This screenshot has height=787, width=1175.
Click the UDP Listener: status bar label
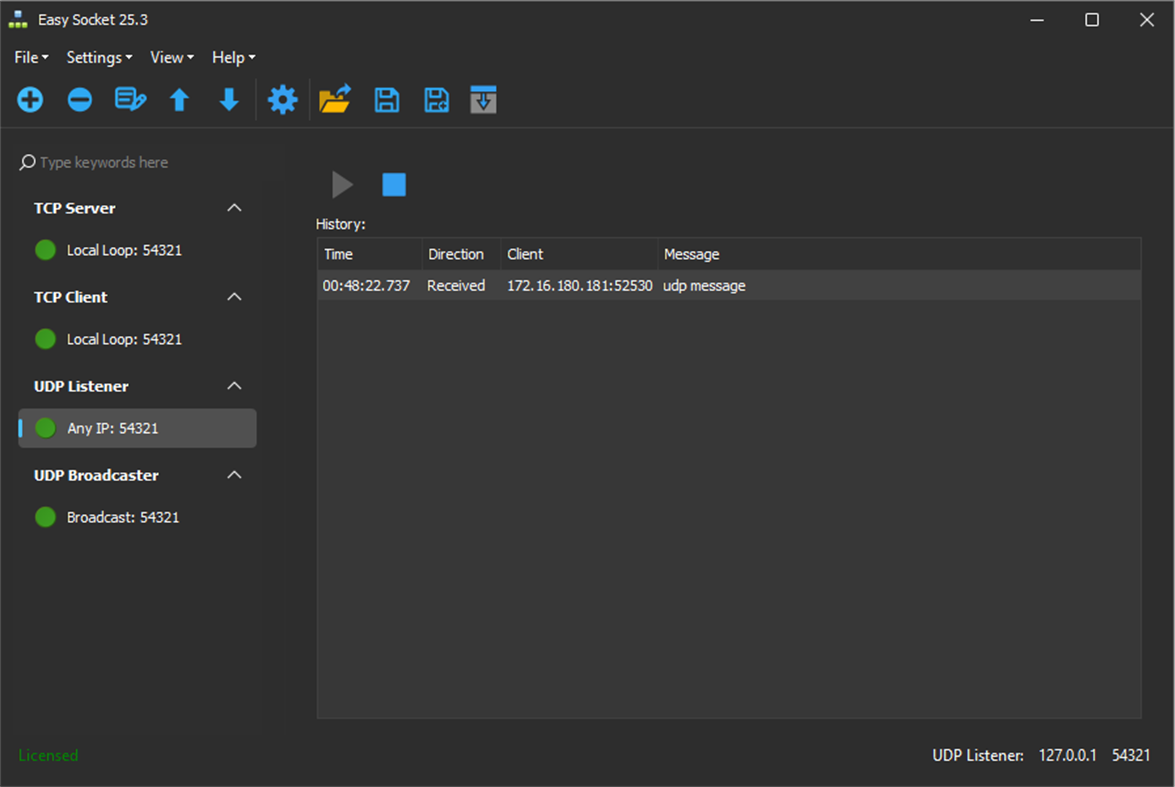(978, 756)
